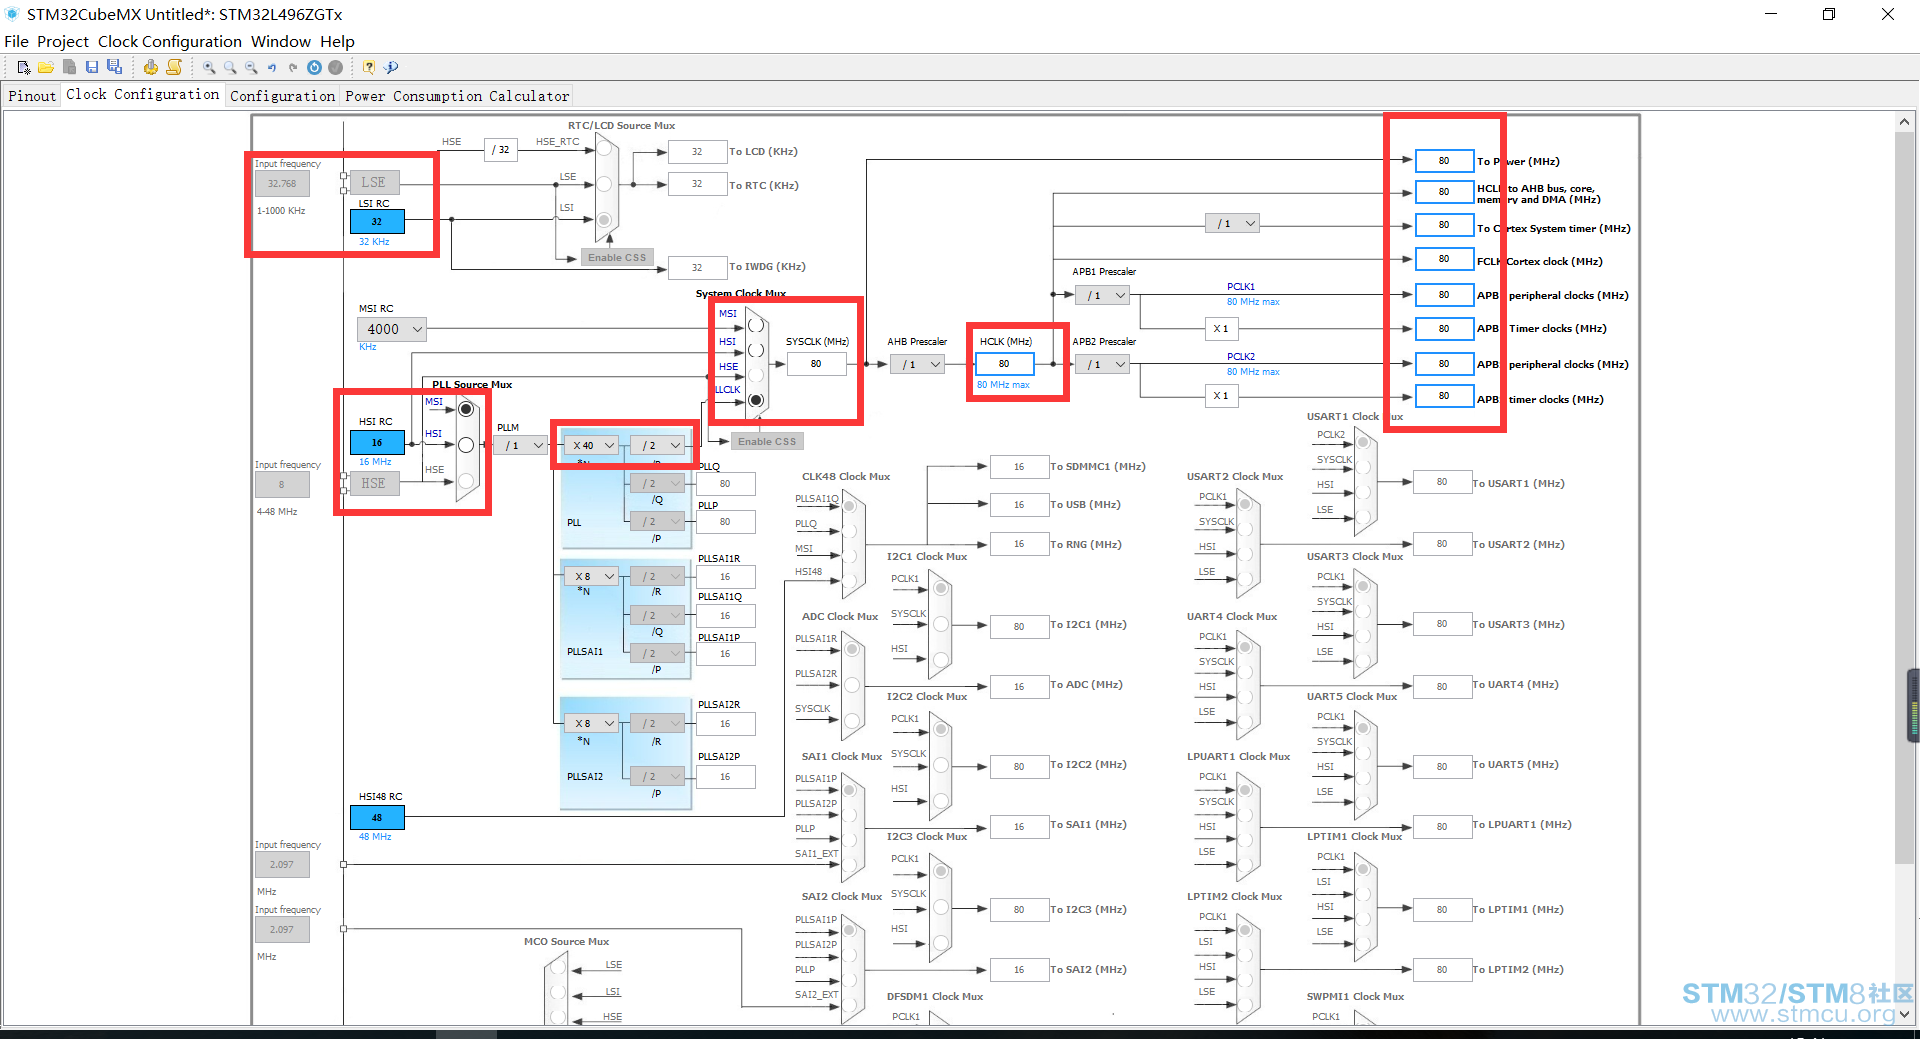Click the vertical scrollbar down arrow
Screen dimensions: 1920x1039
[x=1904, y=1014]
